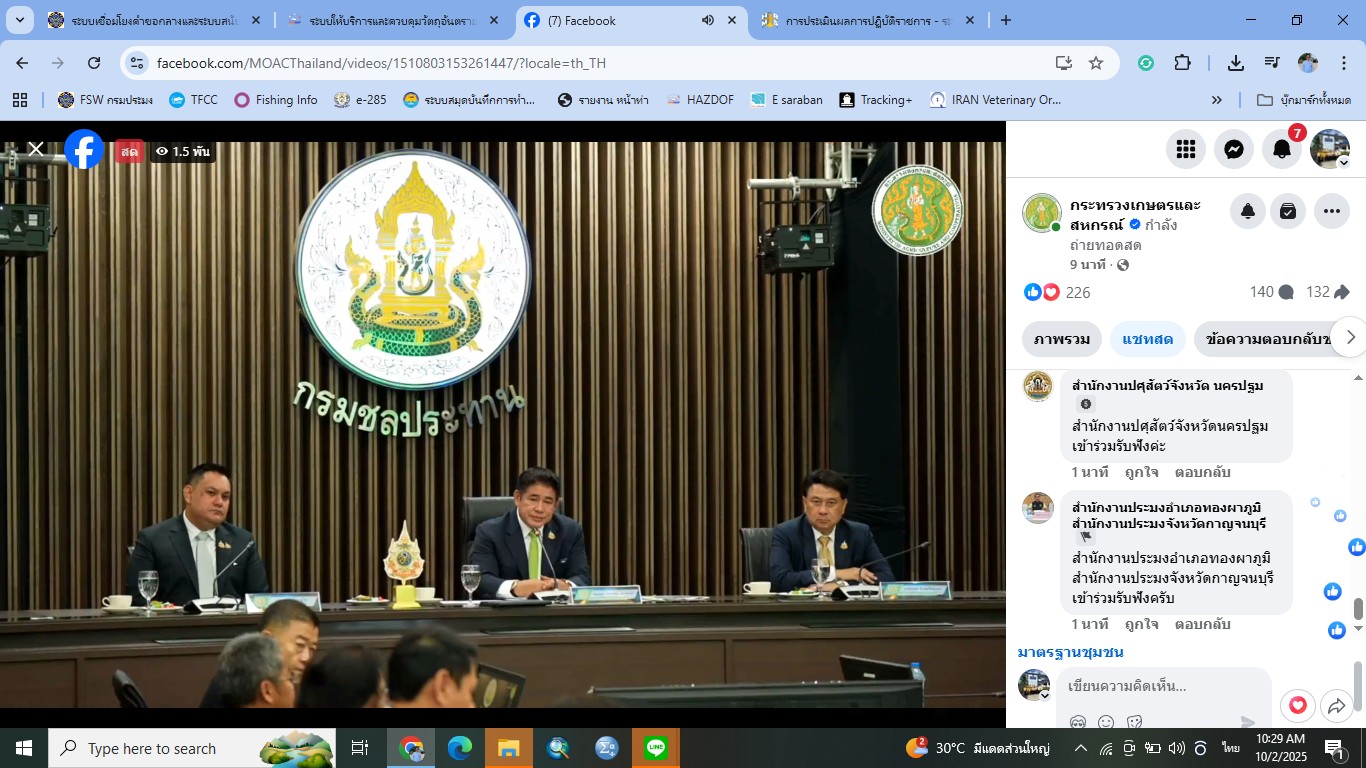The width and height of the screenshot is (1366, 768).
Task: Click the Facebook logo icon
Action: point(85,149)
